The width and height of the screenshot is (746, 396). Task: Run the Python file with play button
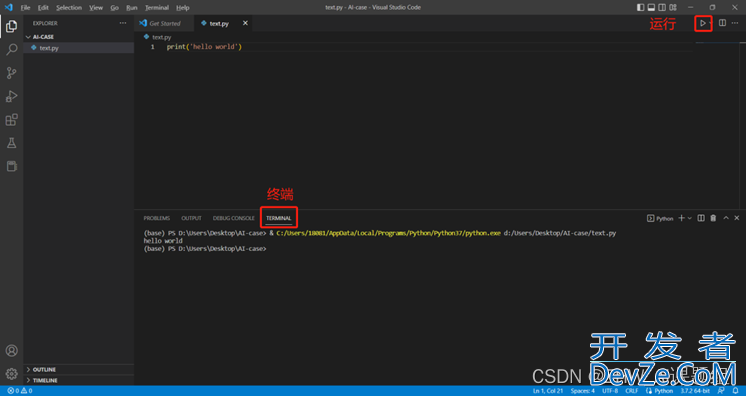click(x=702, y=23)
